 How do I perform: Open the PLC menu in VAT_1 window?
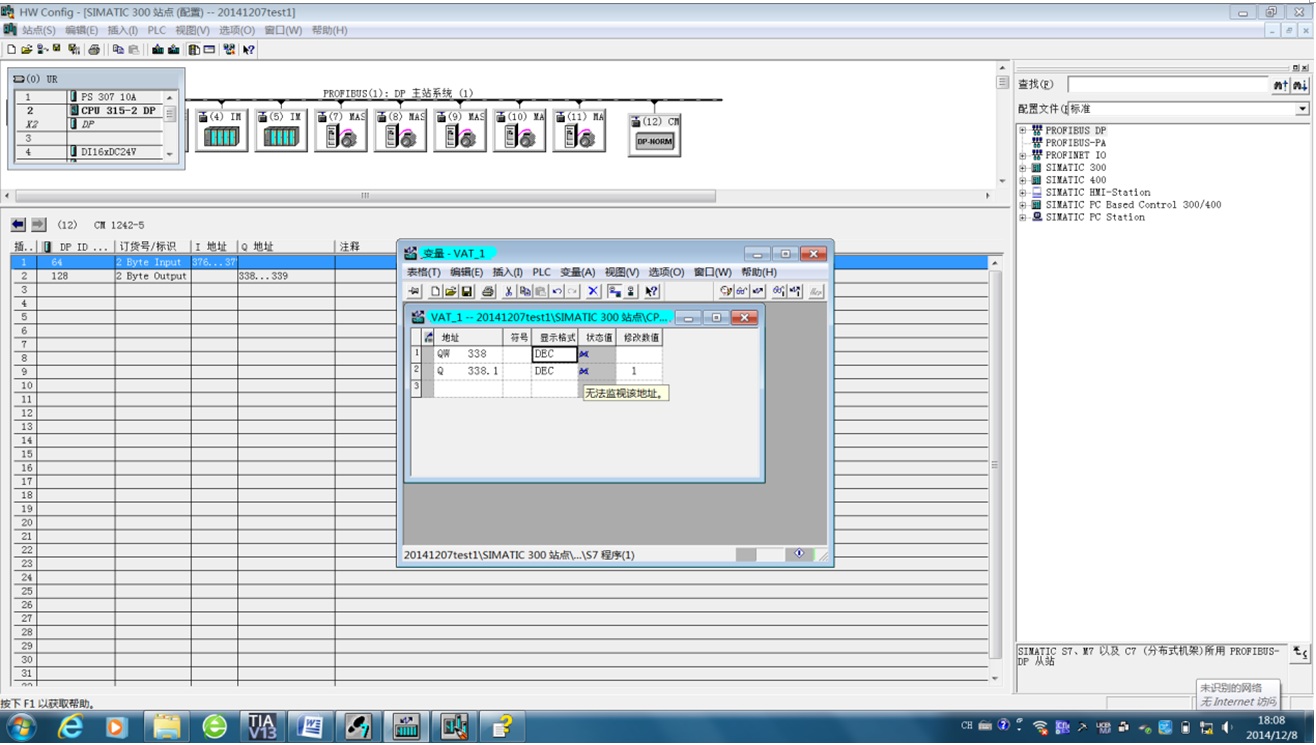[541, 272]
